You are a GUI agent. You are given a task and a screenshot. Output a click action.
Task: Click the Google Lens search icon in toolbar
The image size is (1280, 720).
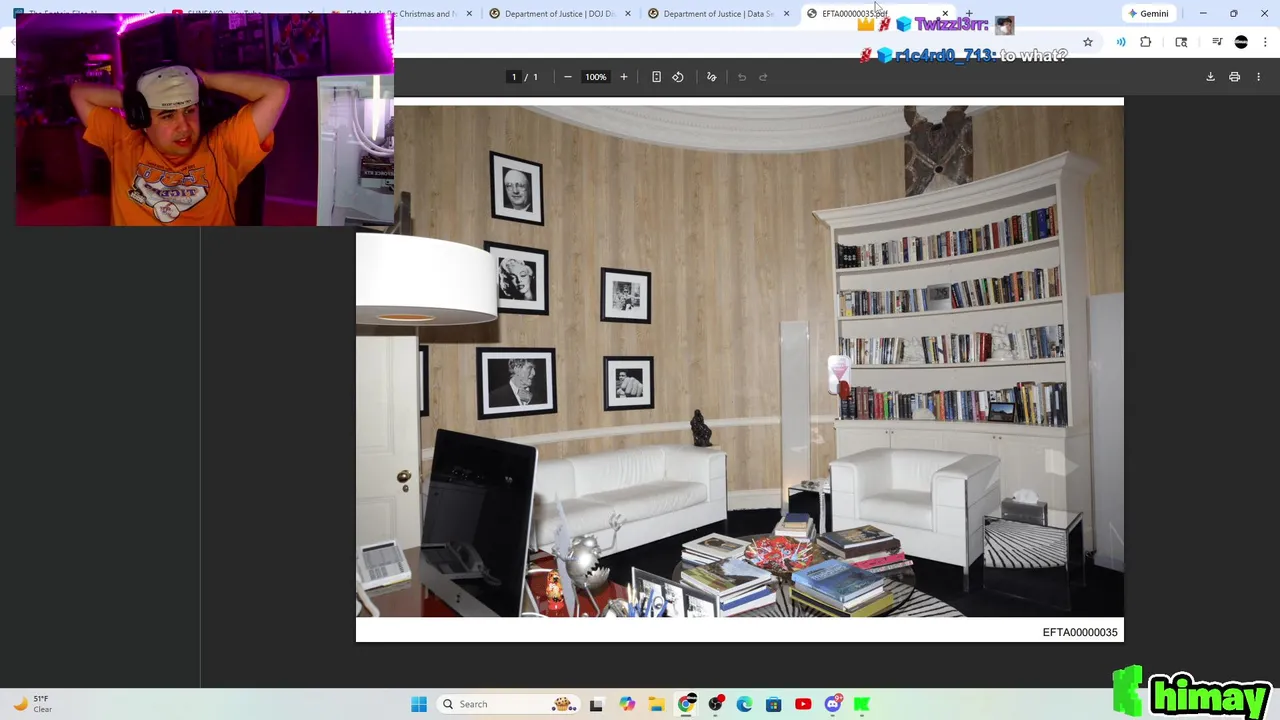click(x=1181, y=42)
